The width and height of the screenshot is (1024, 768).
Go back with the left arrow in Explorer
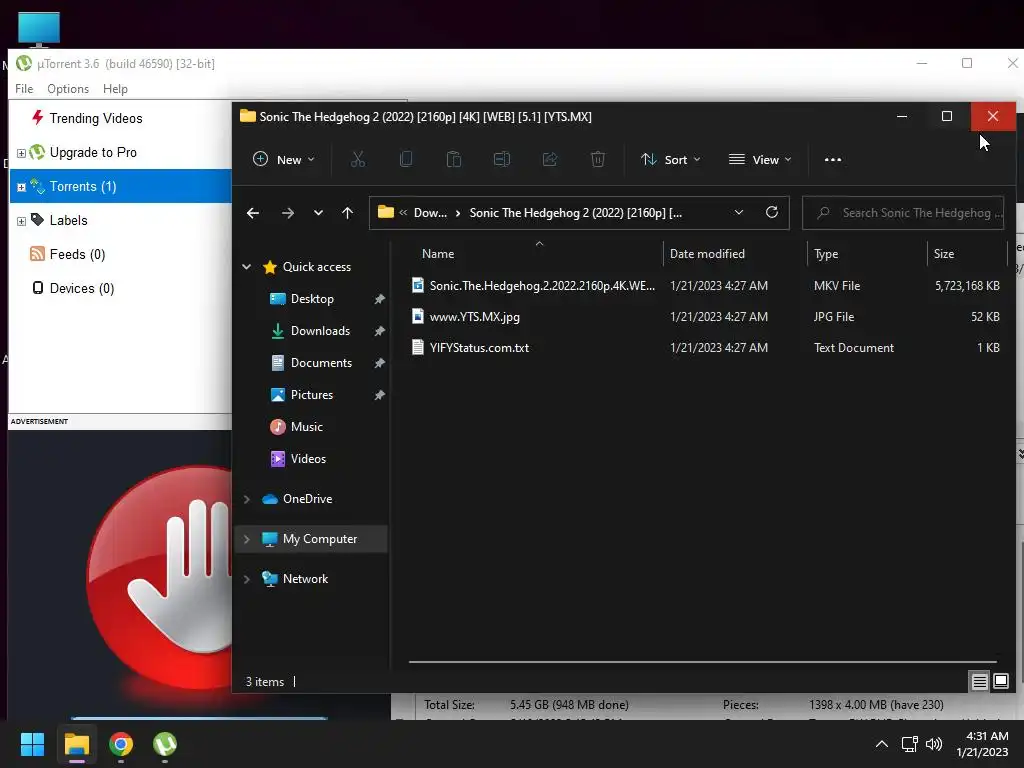(253, 213)
